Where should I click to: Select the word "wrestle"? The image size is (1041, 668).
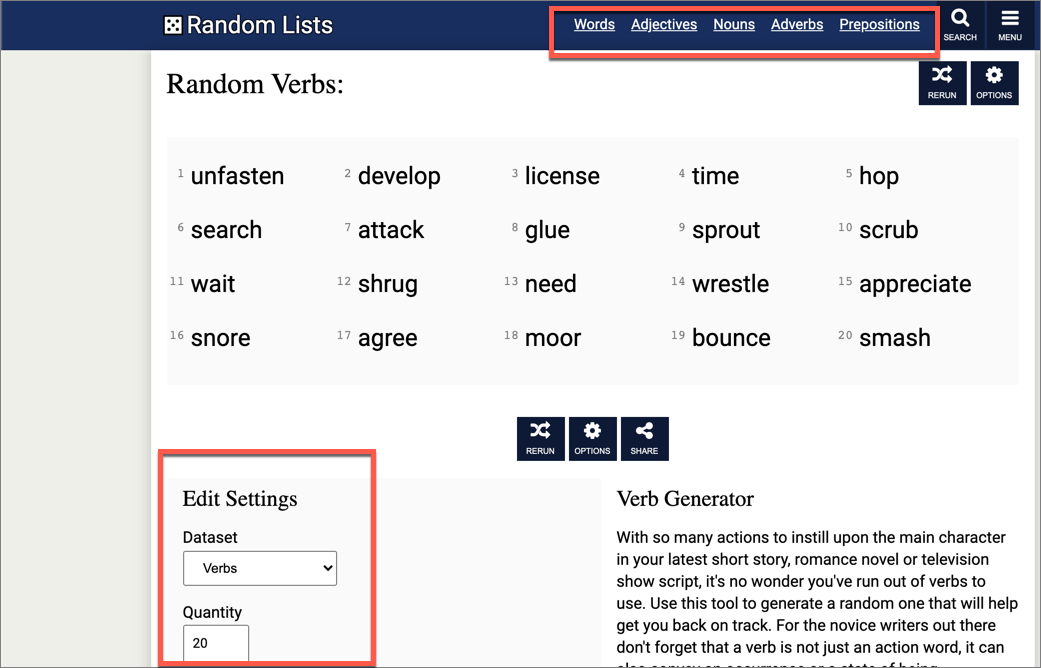730,284
